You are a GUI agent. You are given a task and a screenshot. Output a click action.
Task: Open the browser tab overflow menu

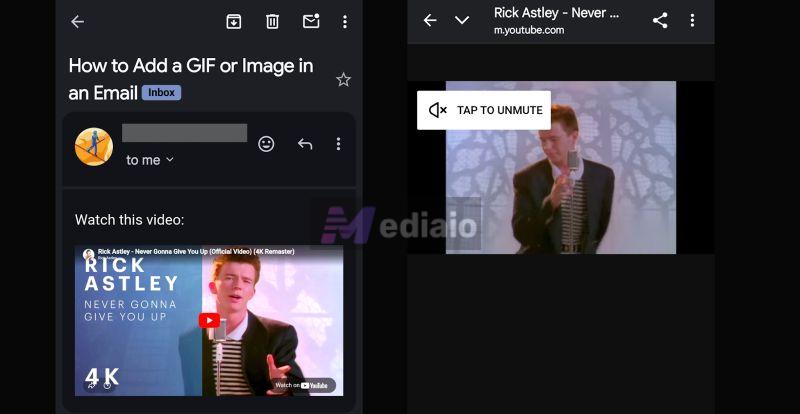click(692, 20)
